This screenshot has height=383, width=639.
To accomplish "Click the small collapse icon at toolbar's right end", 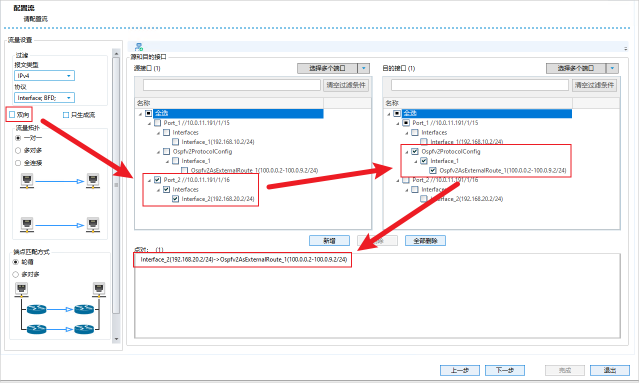I will tap(626, 48).
